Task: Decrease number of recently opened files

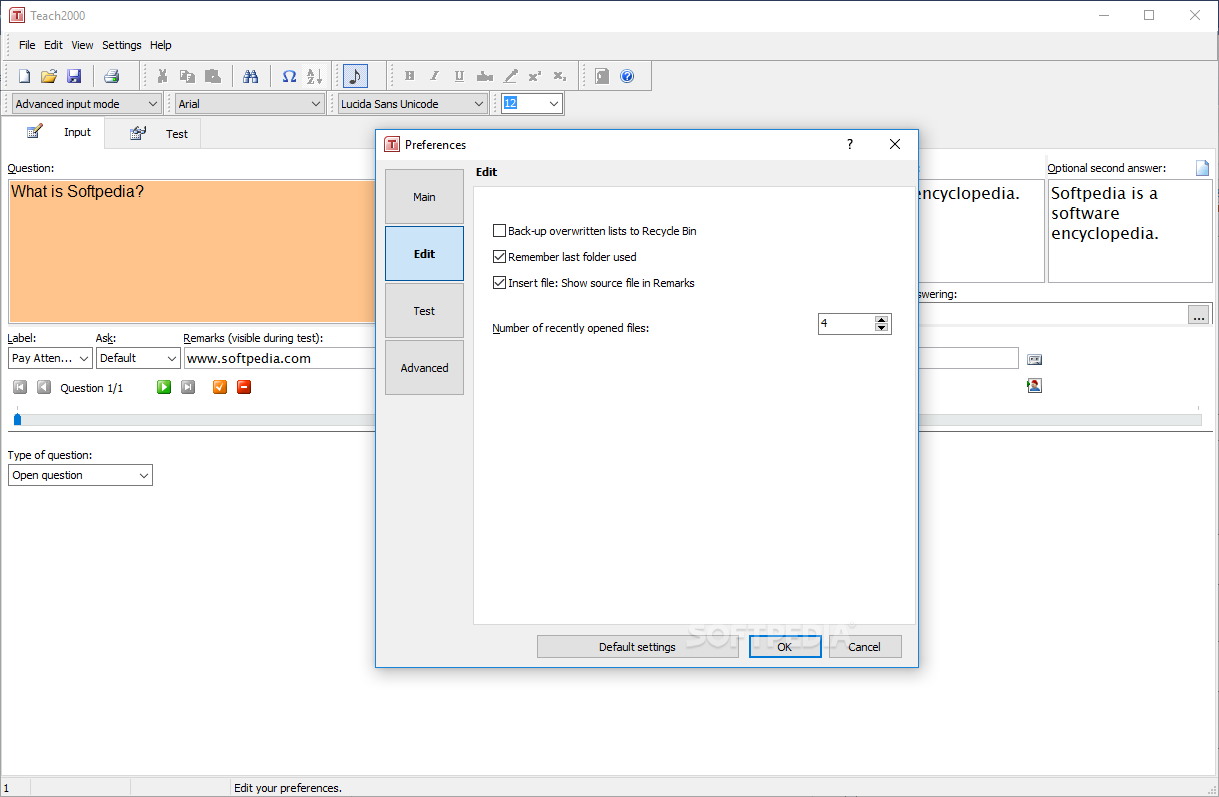Action: coord(881,328)
